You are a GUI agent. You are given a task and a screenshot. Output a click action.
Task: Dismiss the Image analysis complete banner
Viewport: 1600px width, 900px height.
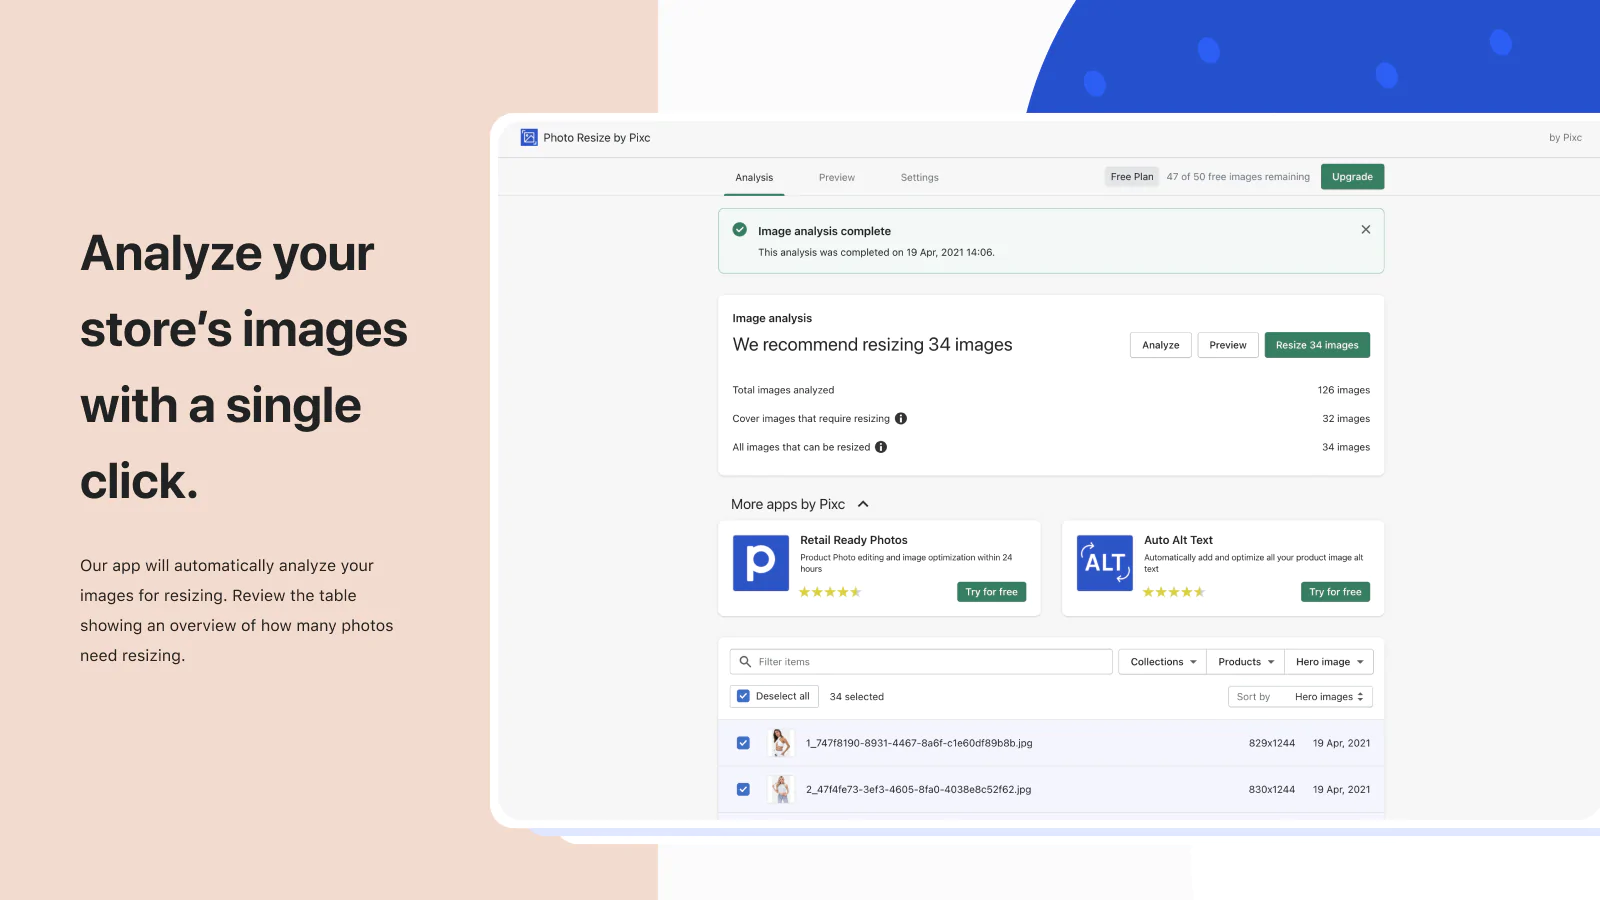click(x=1366, y=230)
